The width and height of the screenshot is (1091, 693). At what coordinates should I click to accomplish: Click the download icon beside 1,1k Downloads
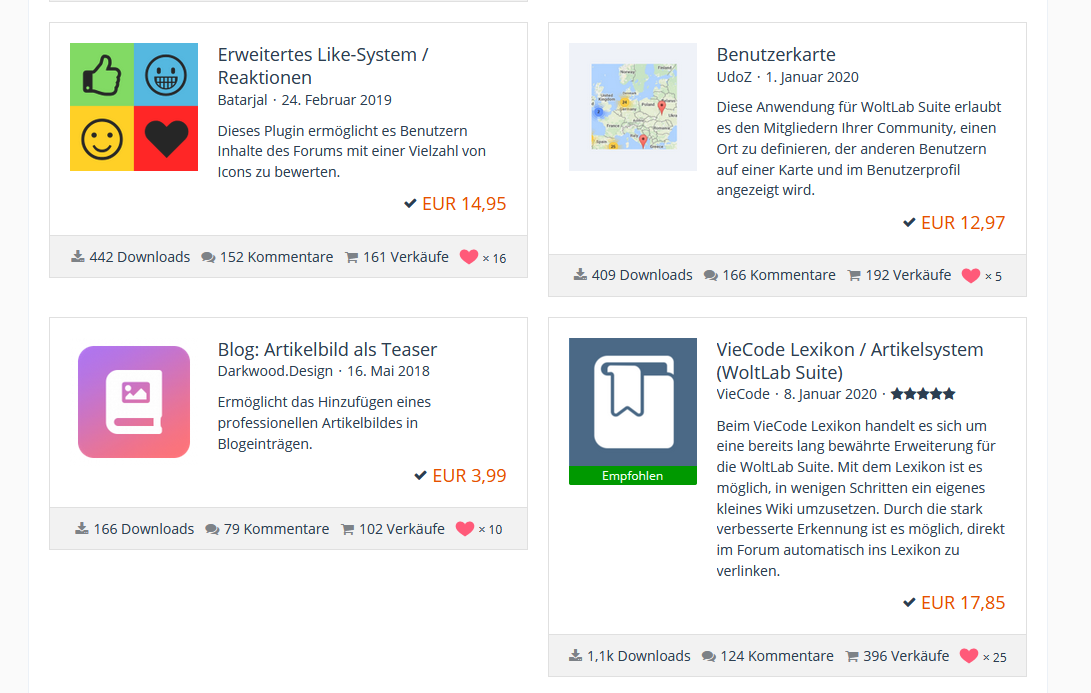(x=575, y=656)
